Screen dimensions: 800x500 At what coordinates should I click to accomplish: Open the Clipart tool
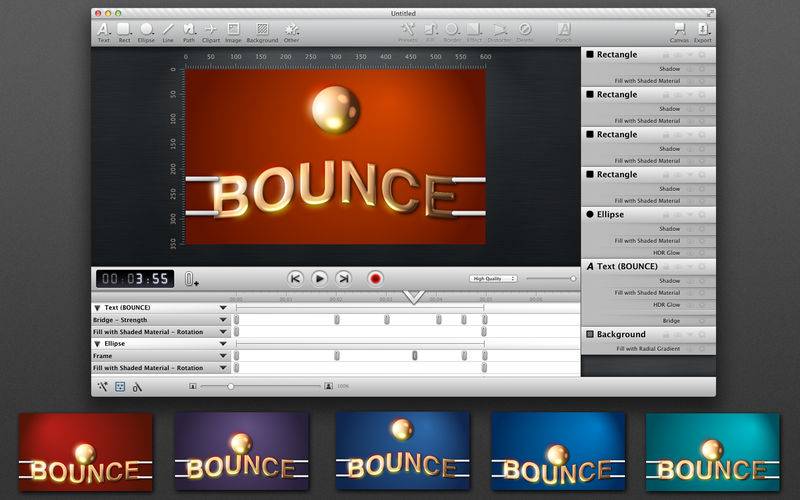point(211,30)
